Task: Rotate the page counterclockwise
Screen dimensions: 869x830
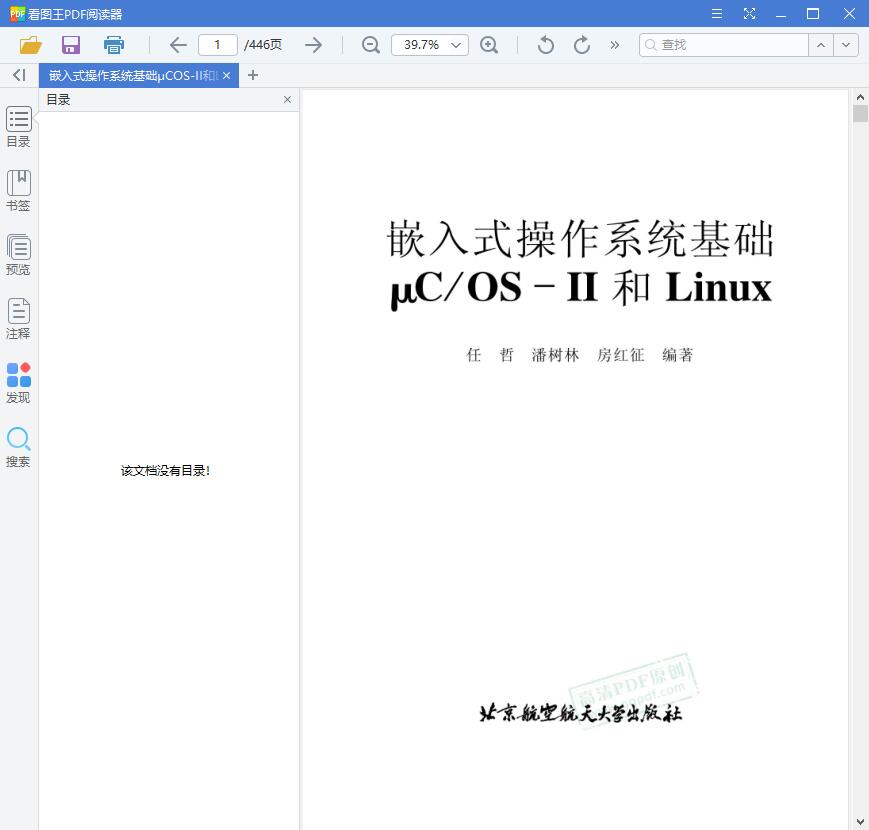Action: 545,45
